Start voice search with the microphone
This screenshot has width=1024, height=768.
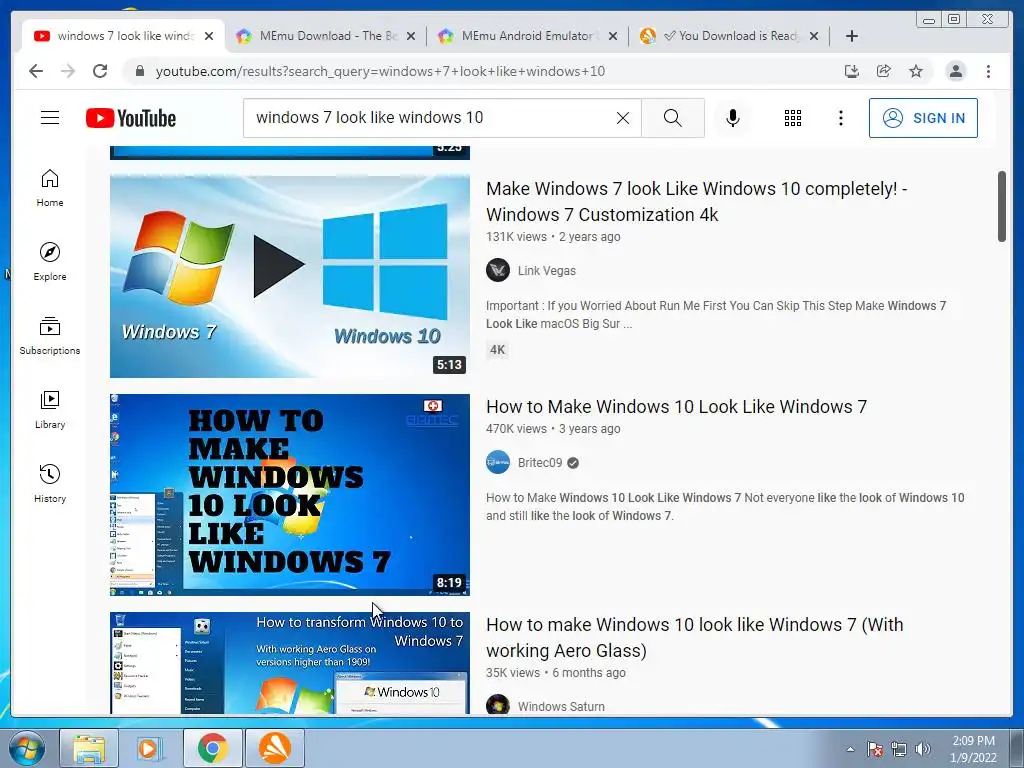[x=733, y=118]
